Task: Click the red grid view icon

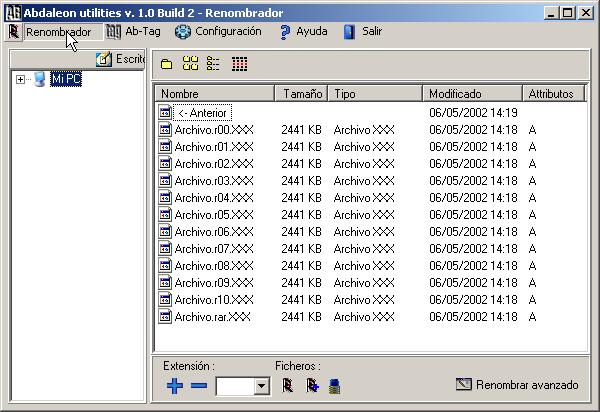Action: (x=239, y=64)
